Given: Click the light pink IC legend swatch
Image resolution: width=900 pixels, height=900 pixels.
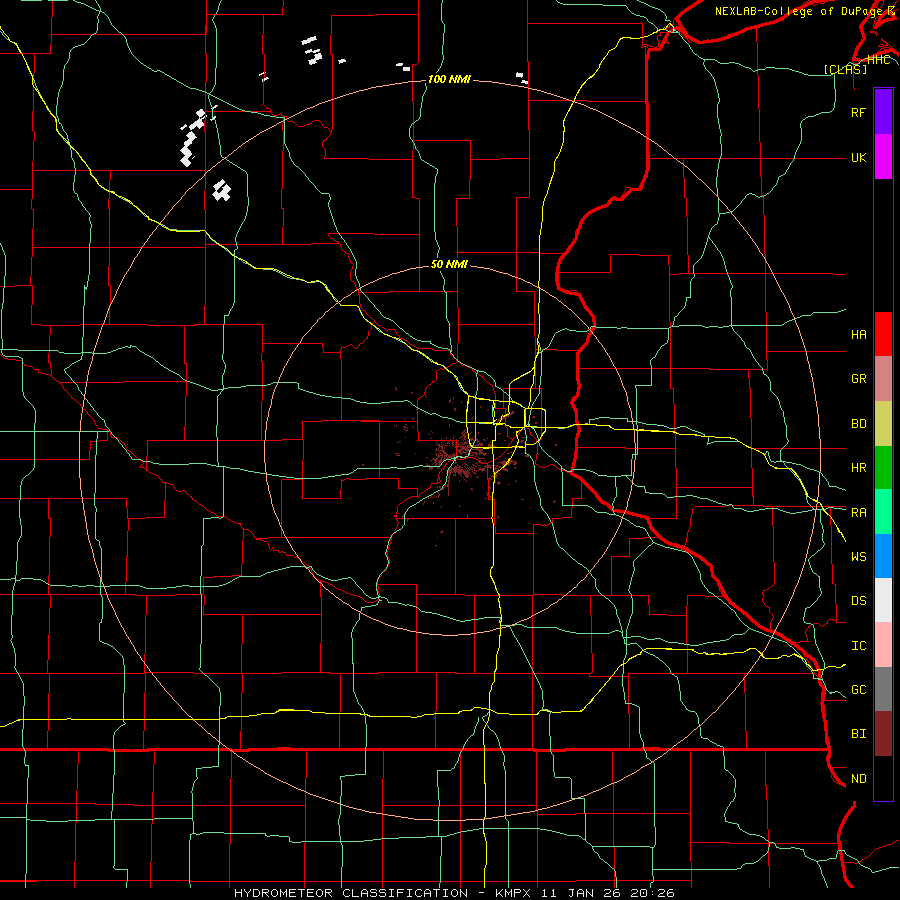Looking at the screenshot, I should pos(883,645).
